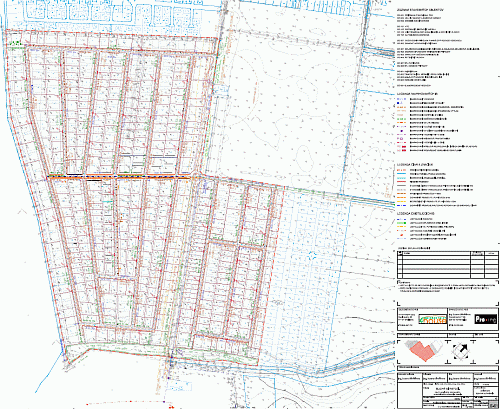Click the north arrow compass symbol
500x409 pixels.
(x=461, y=351)
